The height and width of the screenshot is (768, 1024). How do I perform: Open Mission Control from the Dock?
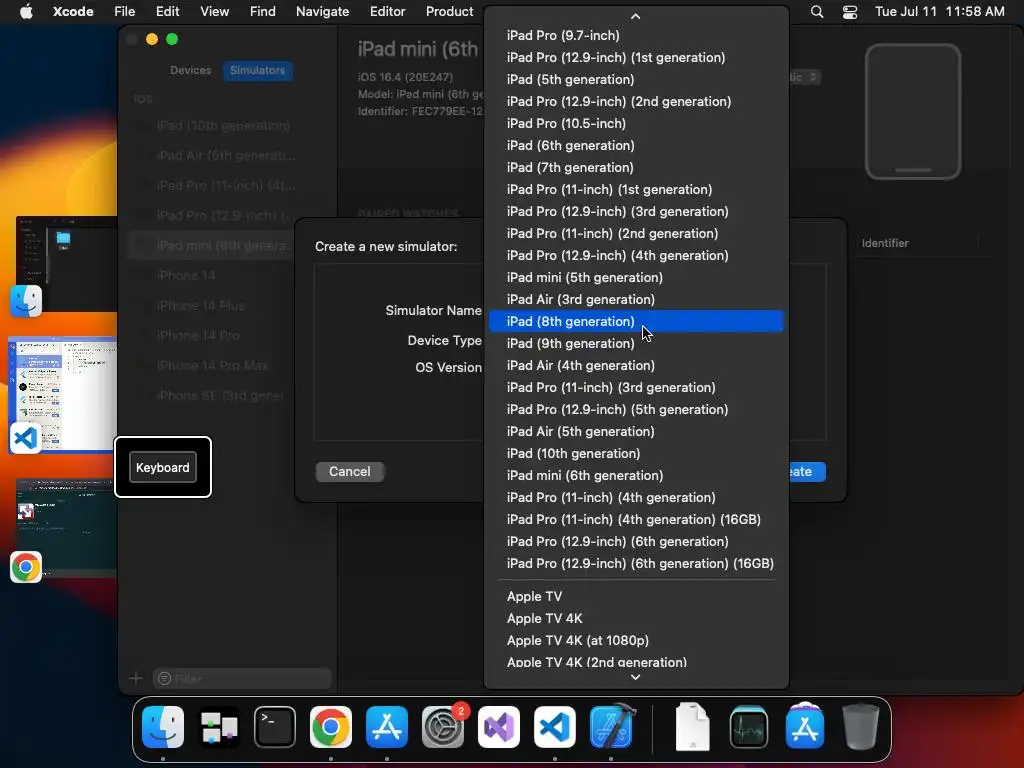pos(219,727)
